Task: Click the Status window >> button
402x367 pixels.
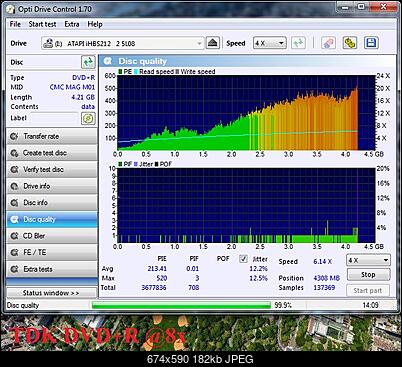Action: (52, 293)
